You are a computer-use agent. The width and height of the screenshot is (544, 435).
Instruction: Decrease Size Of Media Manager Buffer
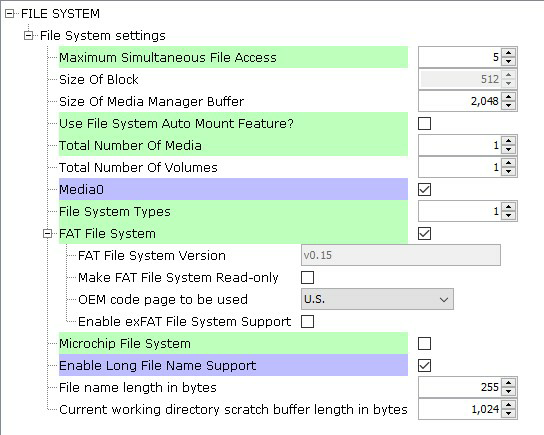pos(509,105)
